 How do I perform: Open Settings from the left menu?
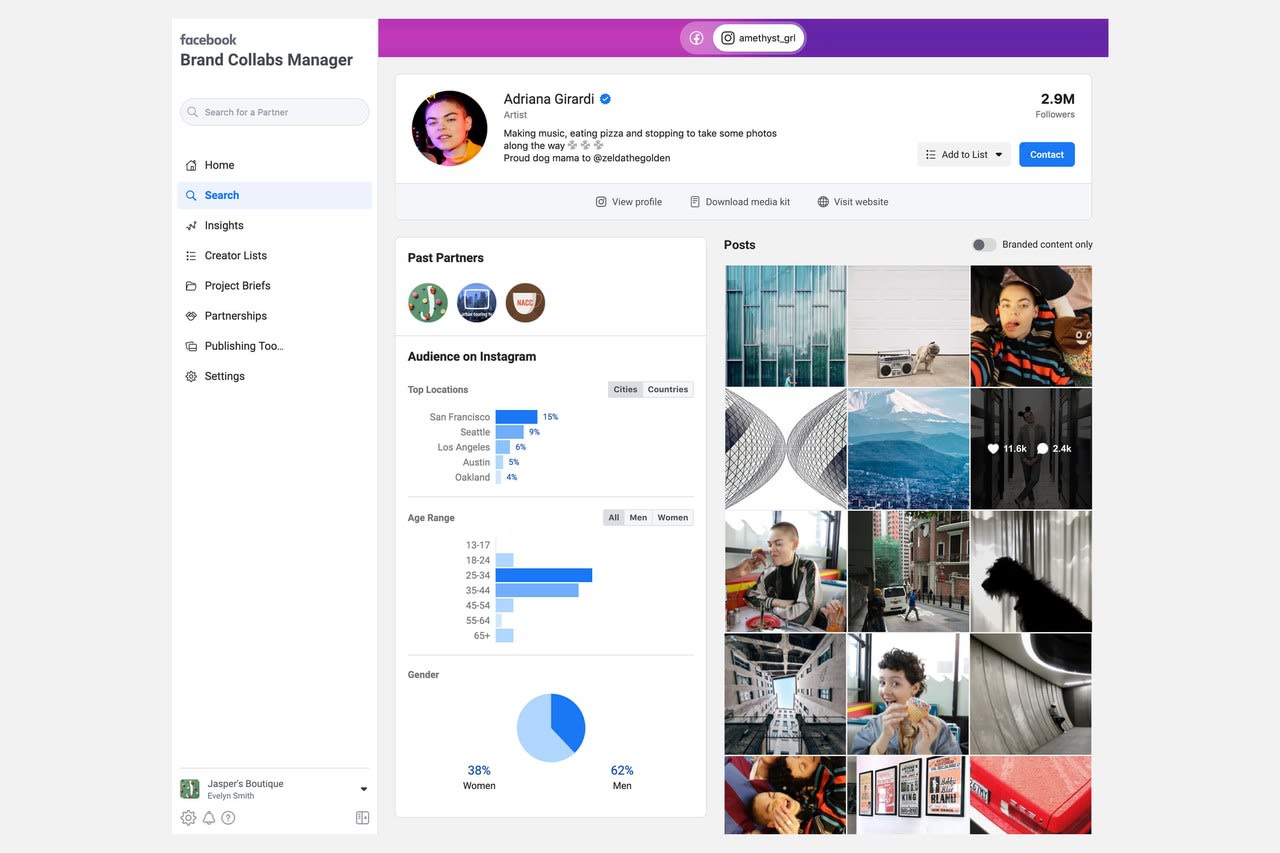pos(224,375)
